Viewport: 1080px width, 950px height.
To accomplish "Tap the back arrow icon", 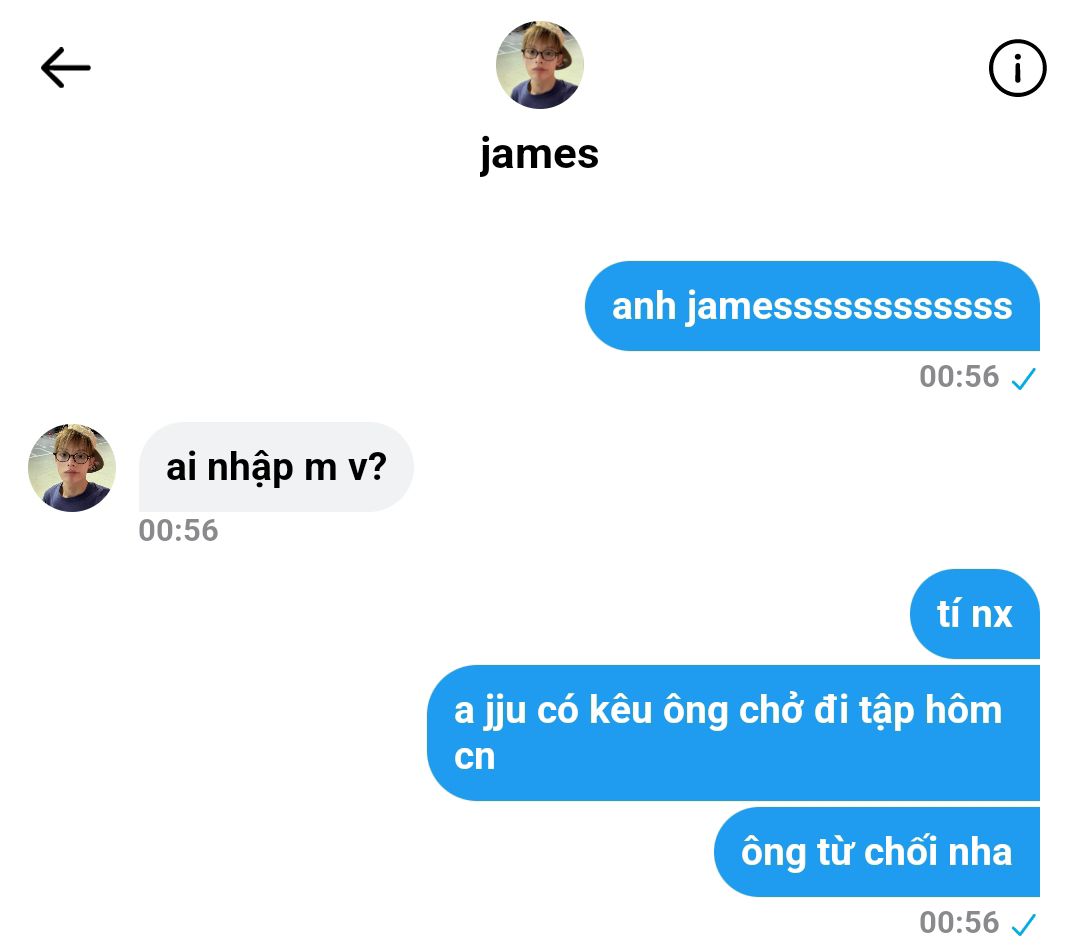I will point(65,68).
